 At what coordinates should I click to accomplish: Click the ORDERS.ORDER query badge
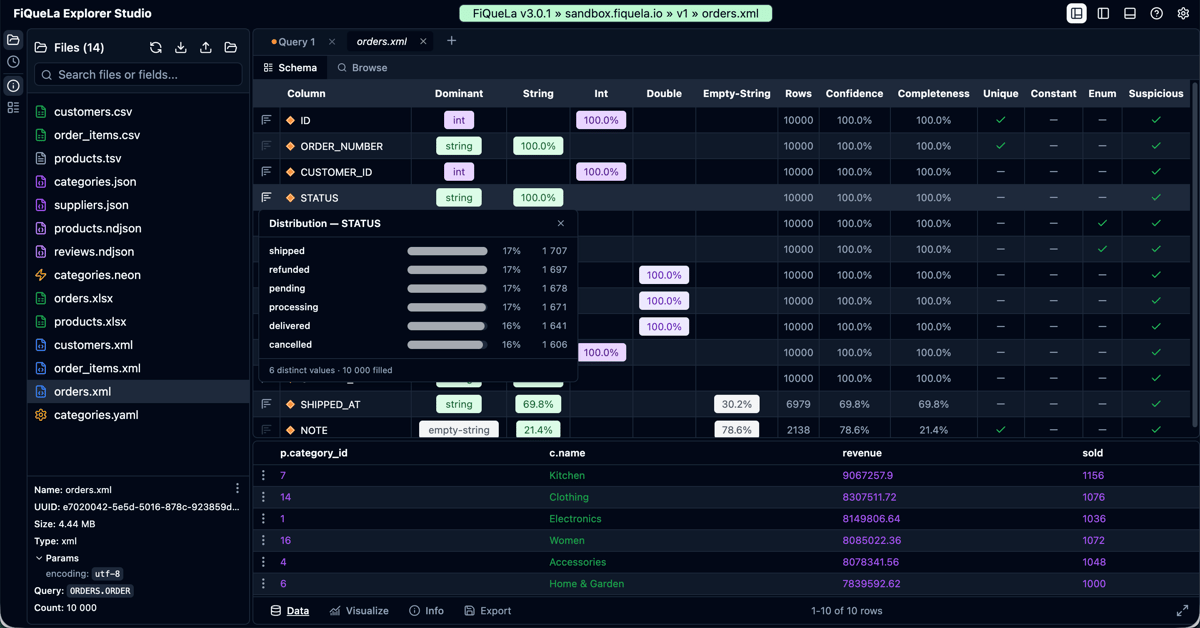tap(100, 591)
